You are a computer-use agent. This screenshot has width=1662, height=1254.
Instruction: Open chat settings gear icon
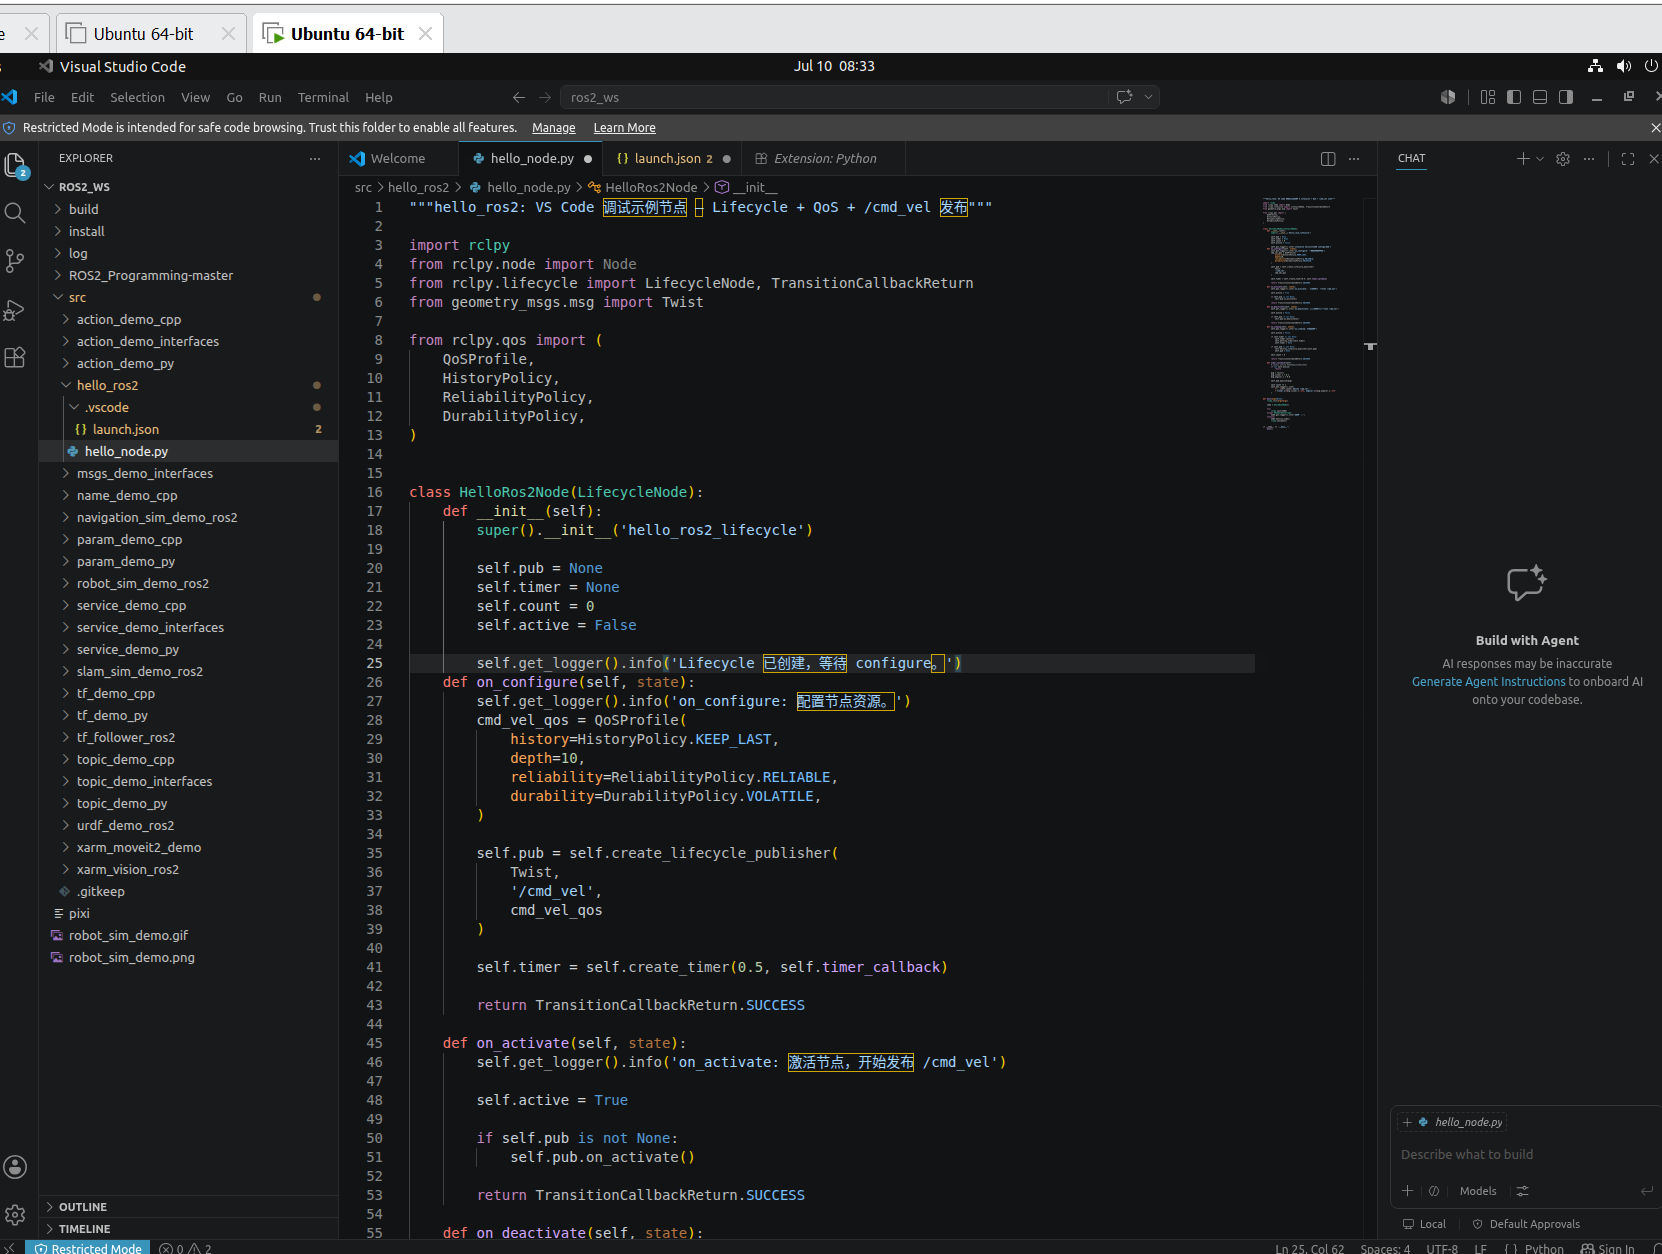click(x=1563, y=159)
